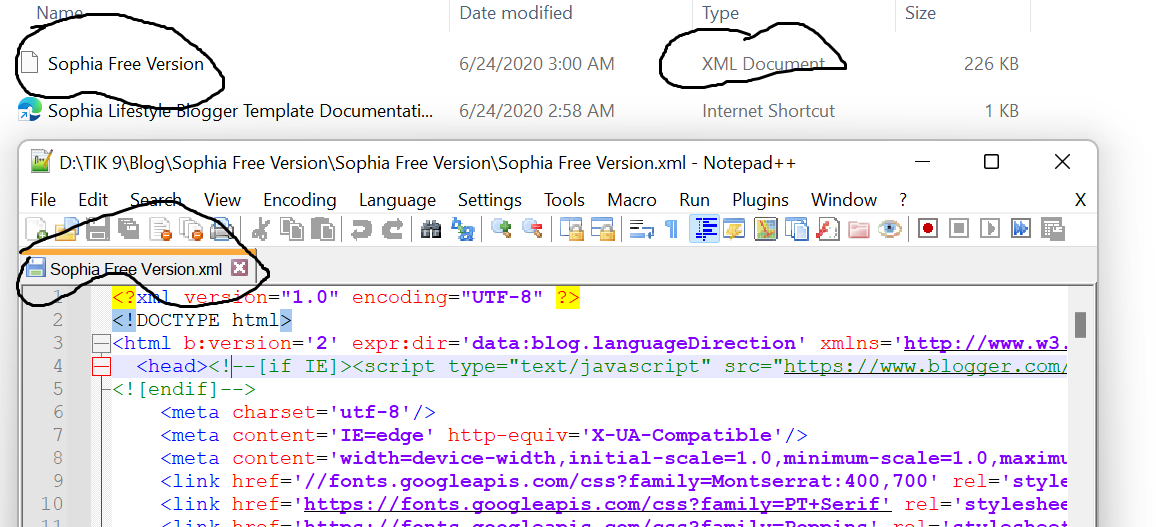Click the Define your language icon
This screenshot has width=1156, height=527.
(x=734, y=228)
